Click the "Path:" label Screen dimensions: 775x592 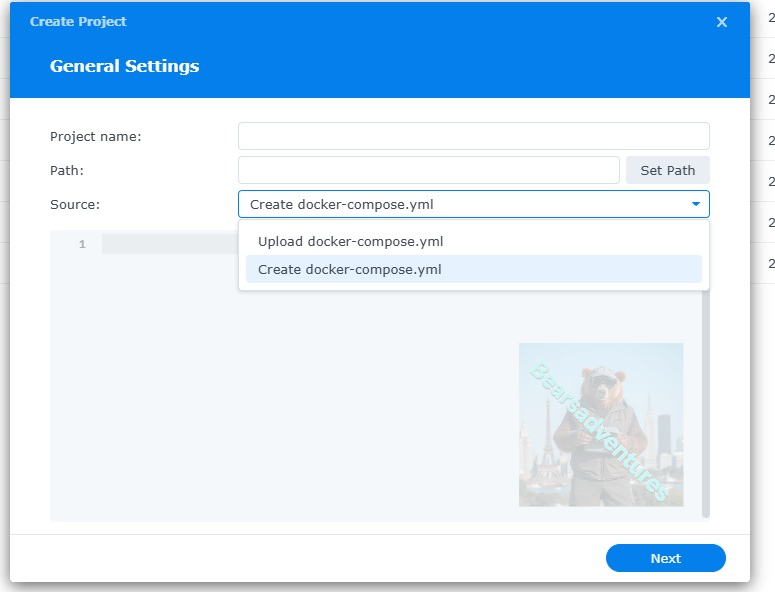coord(67,170)
